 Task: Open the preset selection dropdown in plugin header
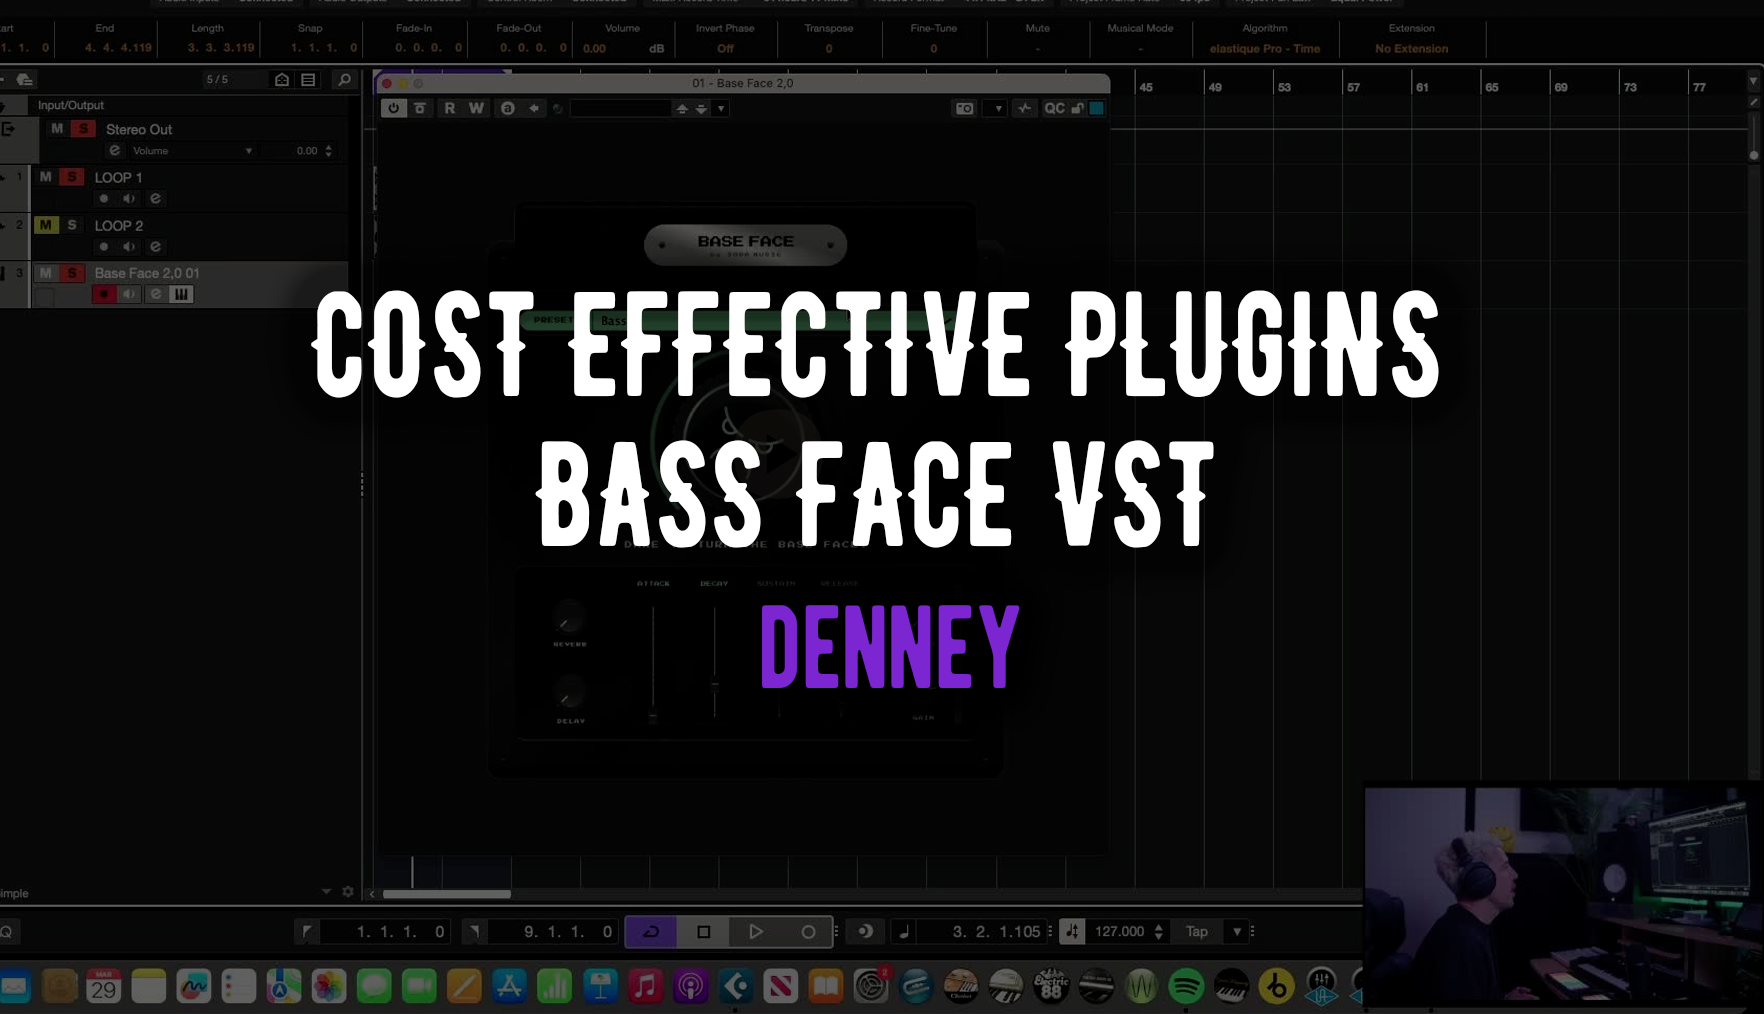(720, 108)
